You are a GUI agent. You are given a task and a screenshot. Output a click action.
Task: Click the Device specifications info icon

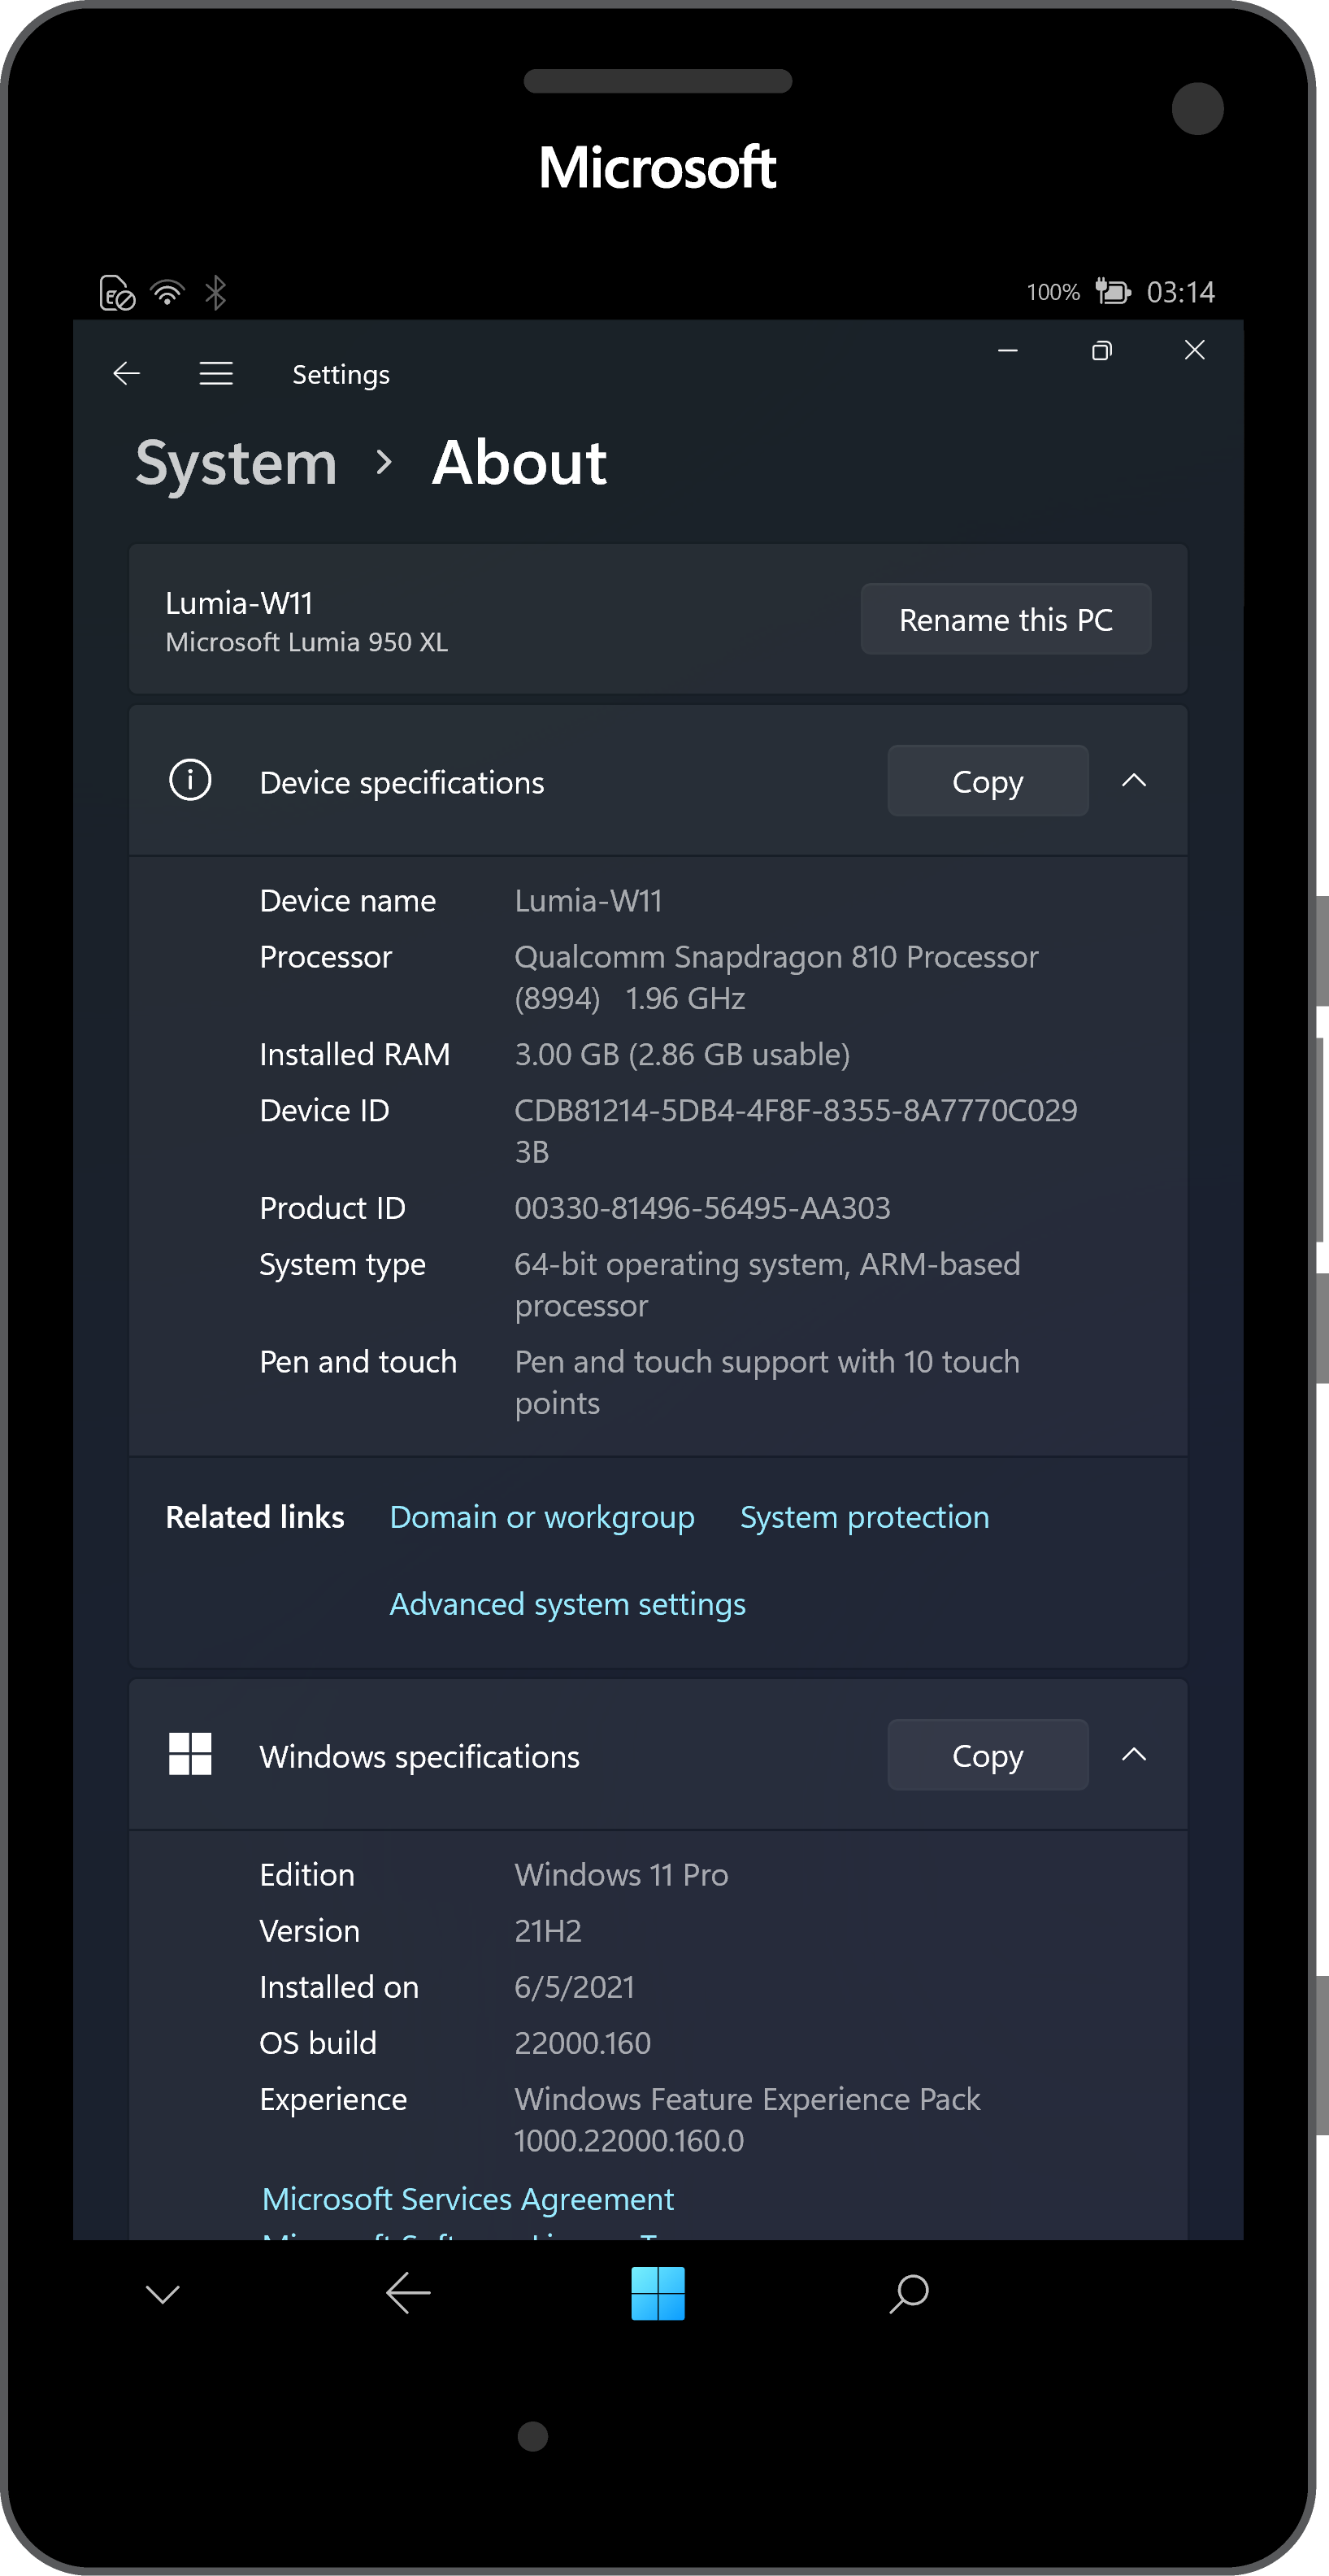click(x=190, y=780)
